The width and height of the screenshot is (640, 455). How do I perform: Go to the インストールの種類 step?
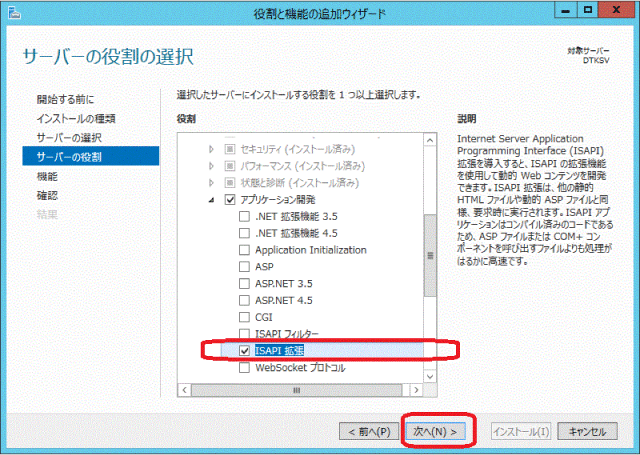[x=76, y=118]
